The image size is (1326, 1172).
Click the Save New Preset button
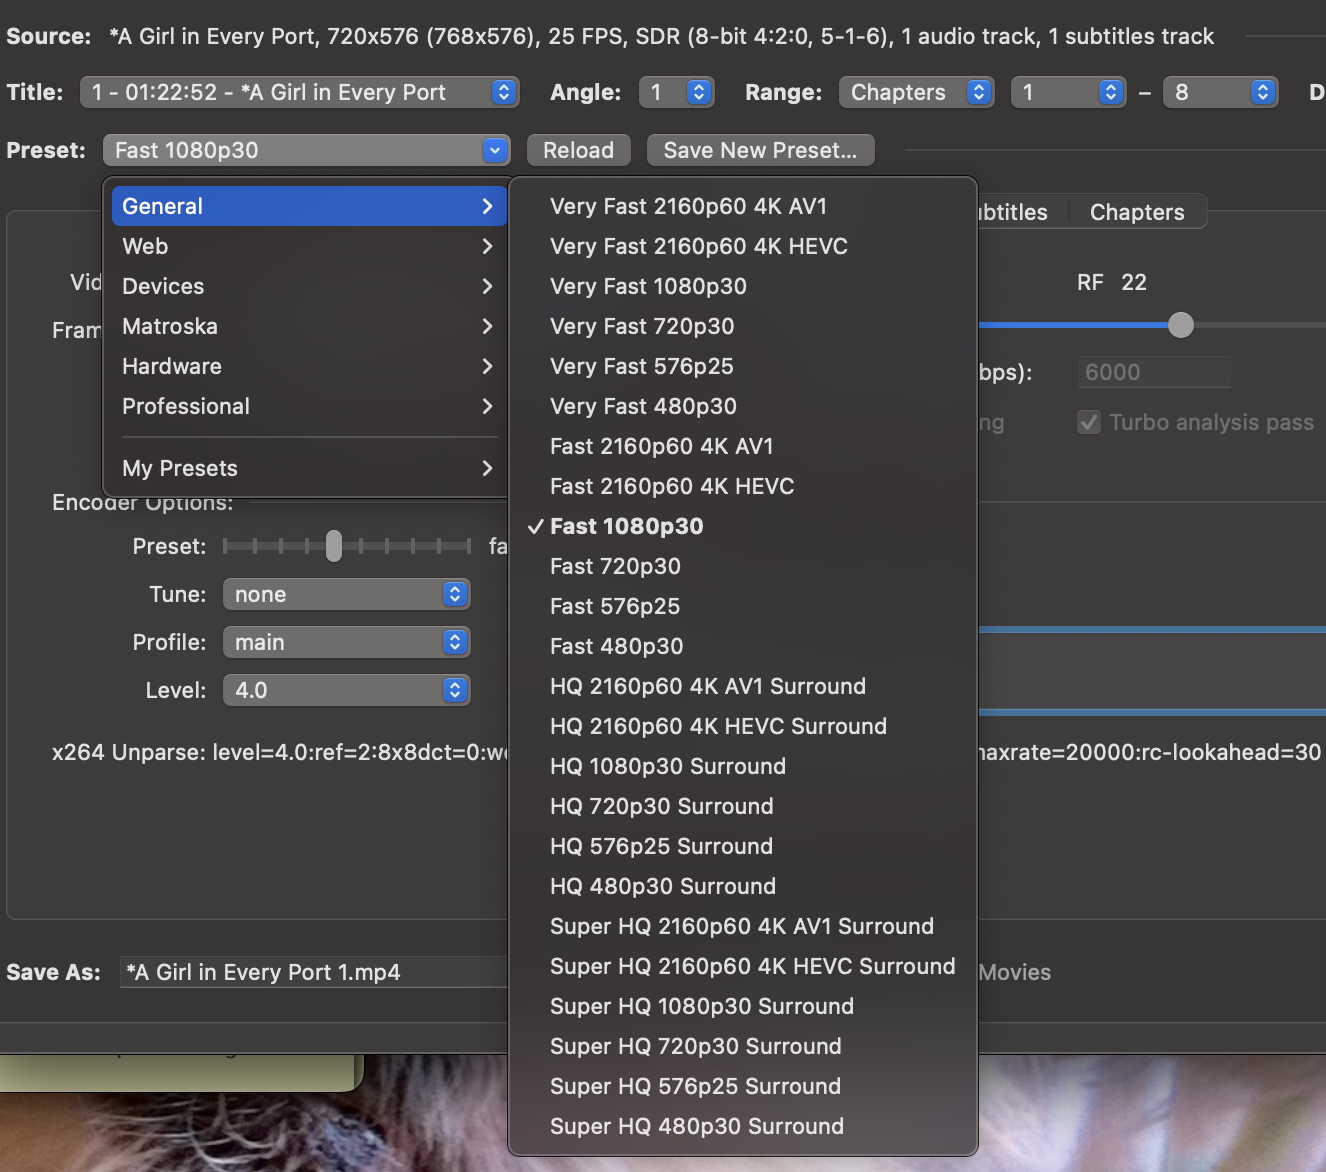coord(760,150)
